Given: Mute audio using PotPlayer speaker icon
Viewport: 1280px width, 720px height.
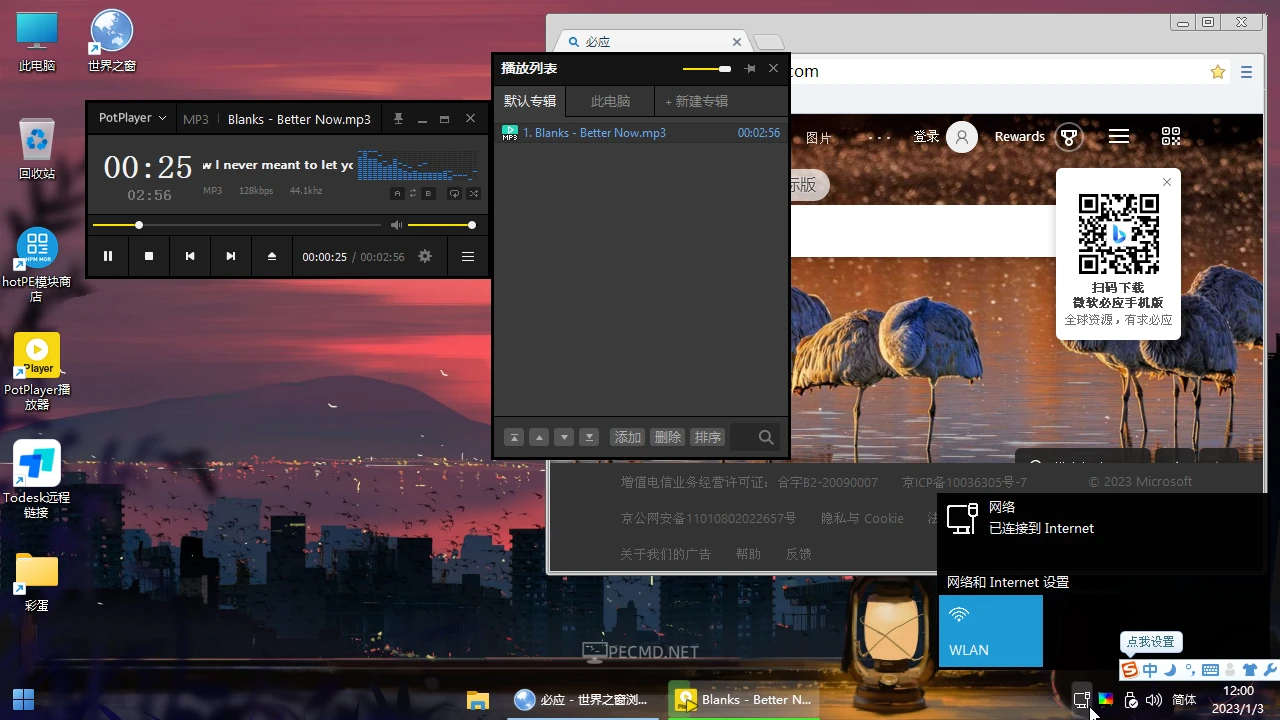Looking at the screenshot, I should 397,225.
